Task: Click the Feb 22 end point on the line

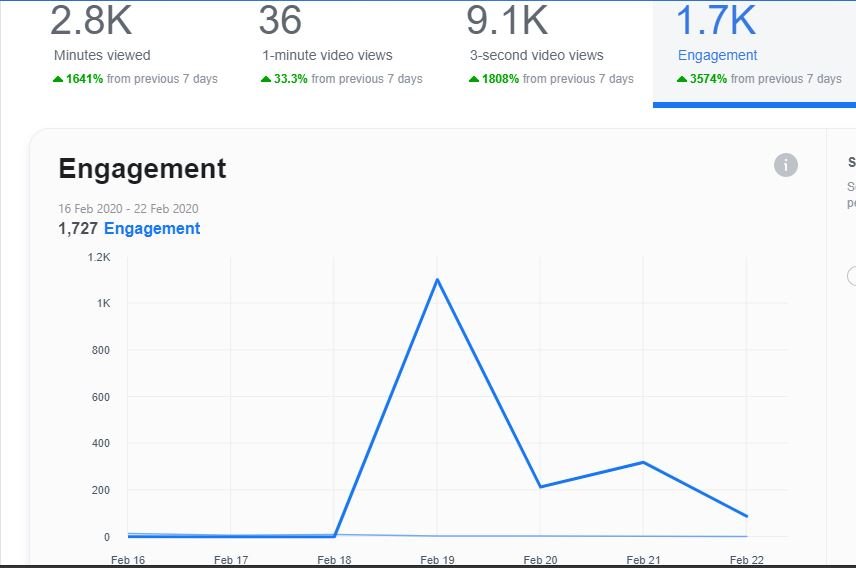Action: tap(746, 516)
